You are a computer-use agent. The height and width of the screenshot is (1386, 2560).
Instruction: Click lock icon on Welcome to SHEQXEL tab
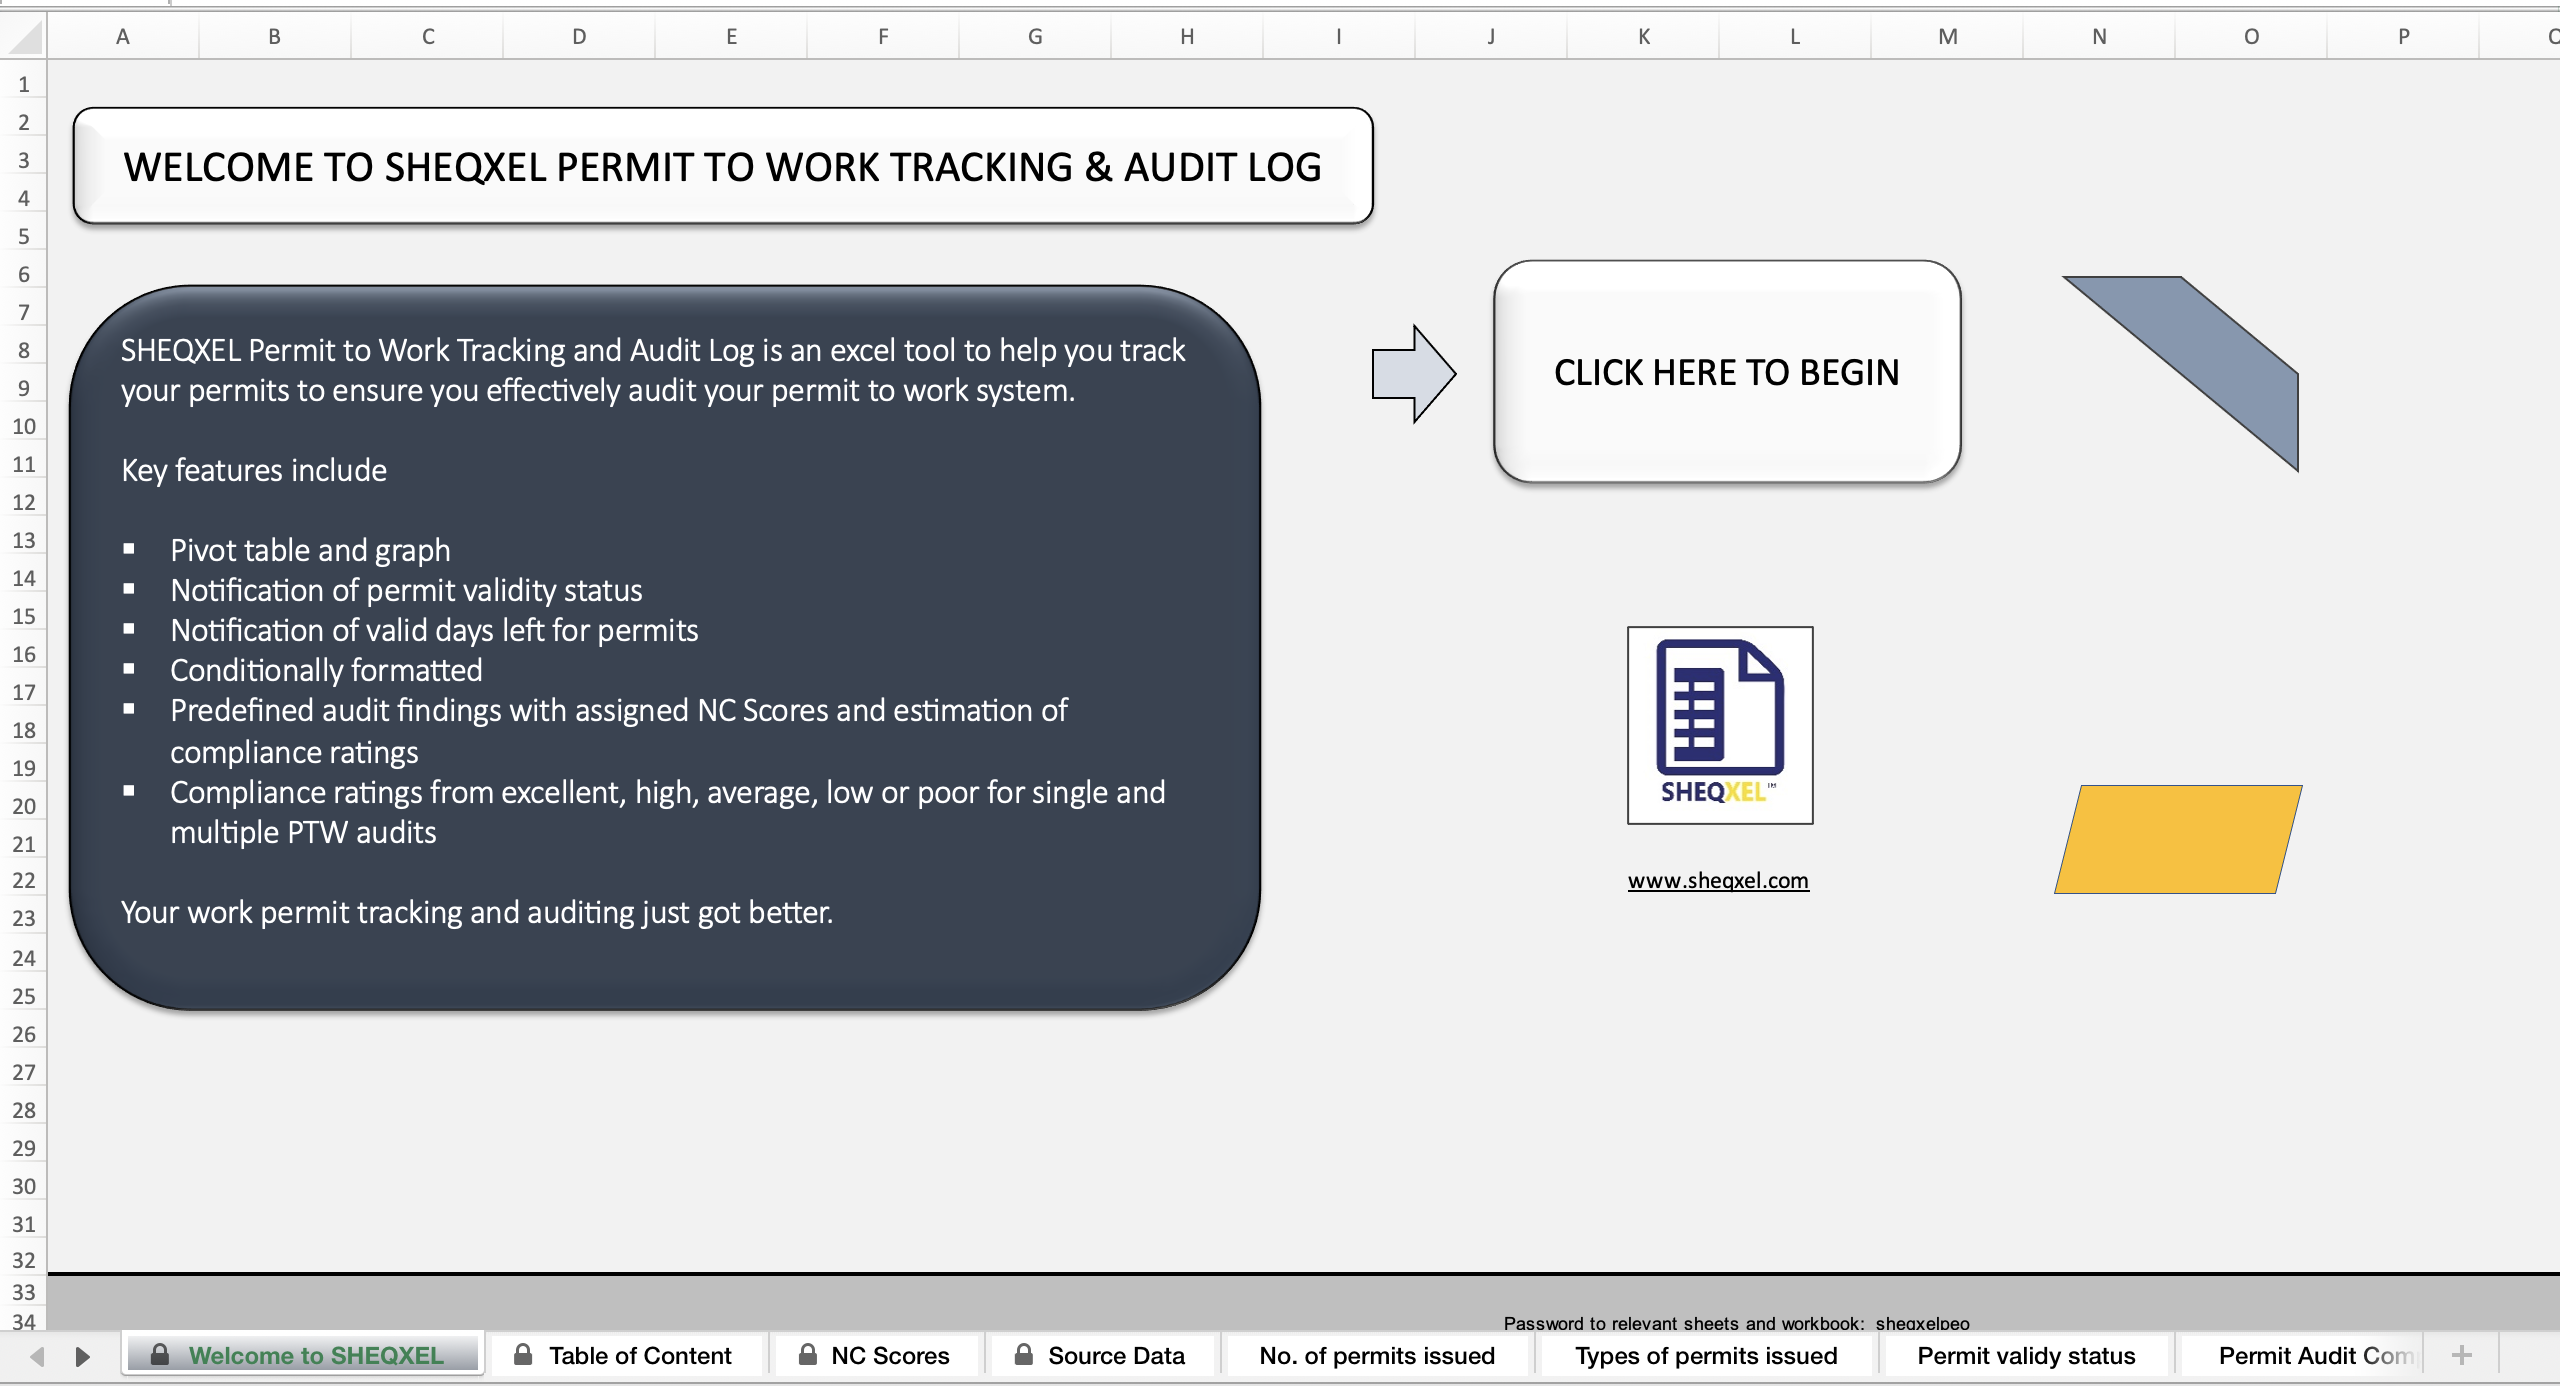click(x=160, y=1355)
